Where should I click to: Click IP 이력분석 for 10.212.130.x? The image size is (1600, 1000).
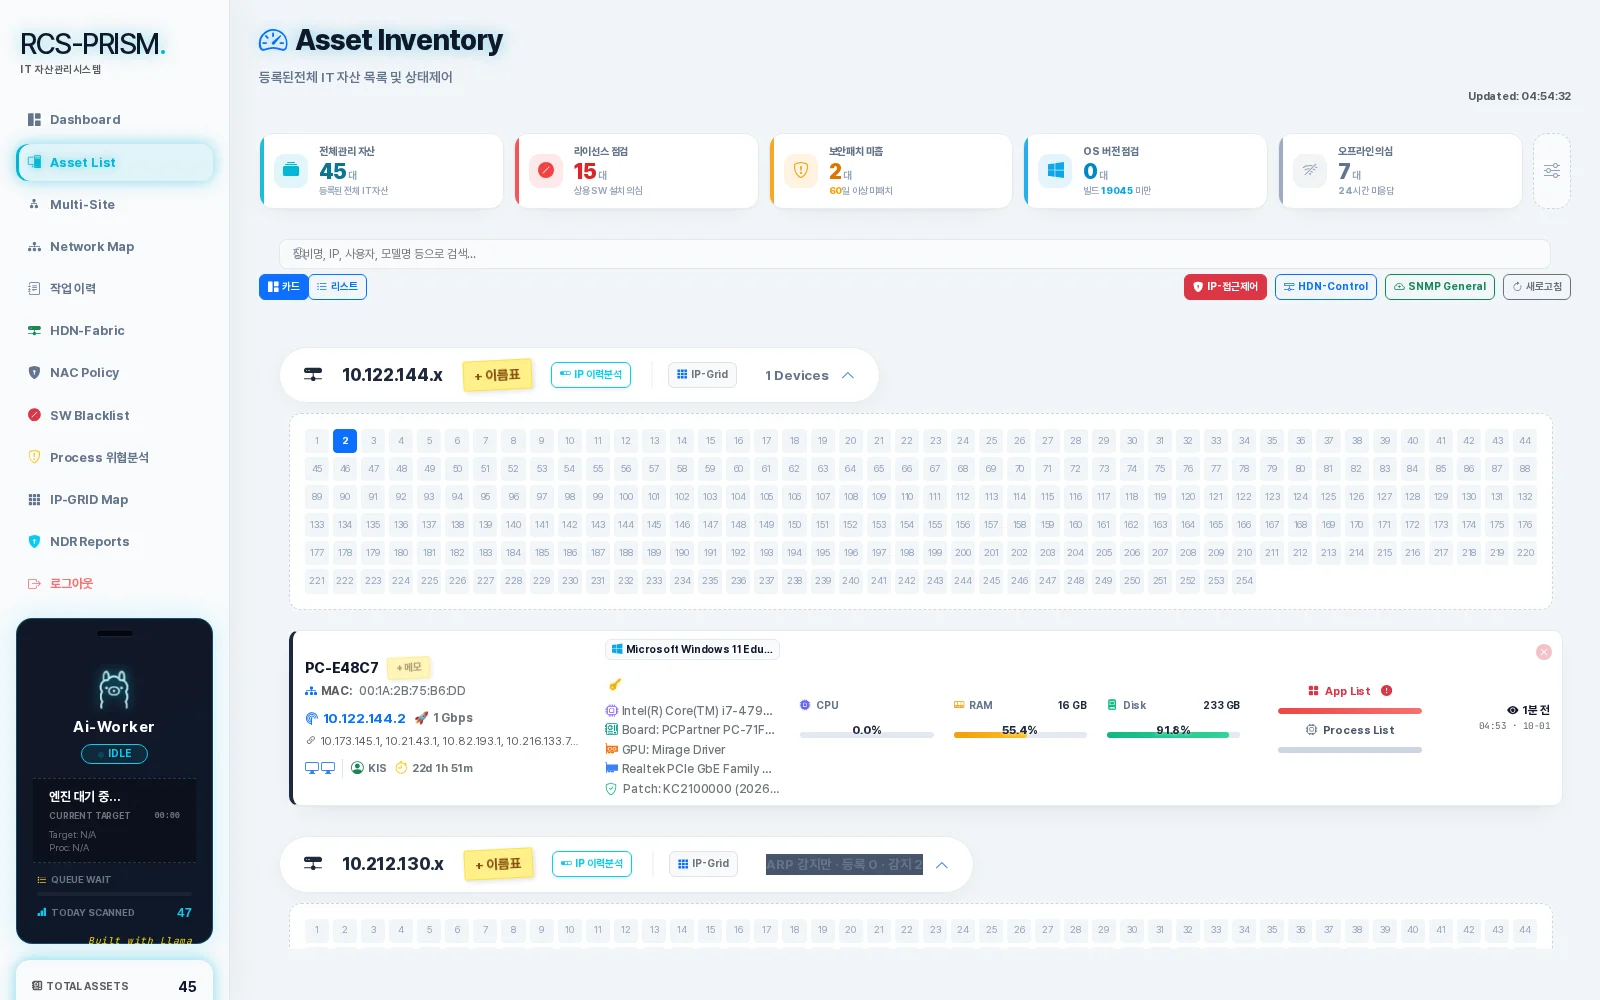pyautogui.click(x=592, y=864)
